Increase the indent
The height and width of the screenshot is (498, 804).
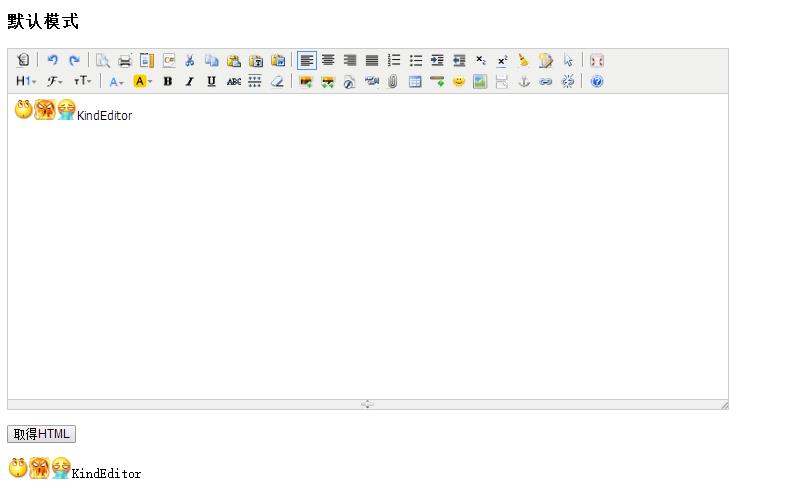pyautogui.click(x=437, y=60)
